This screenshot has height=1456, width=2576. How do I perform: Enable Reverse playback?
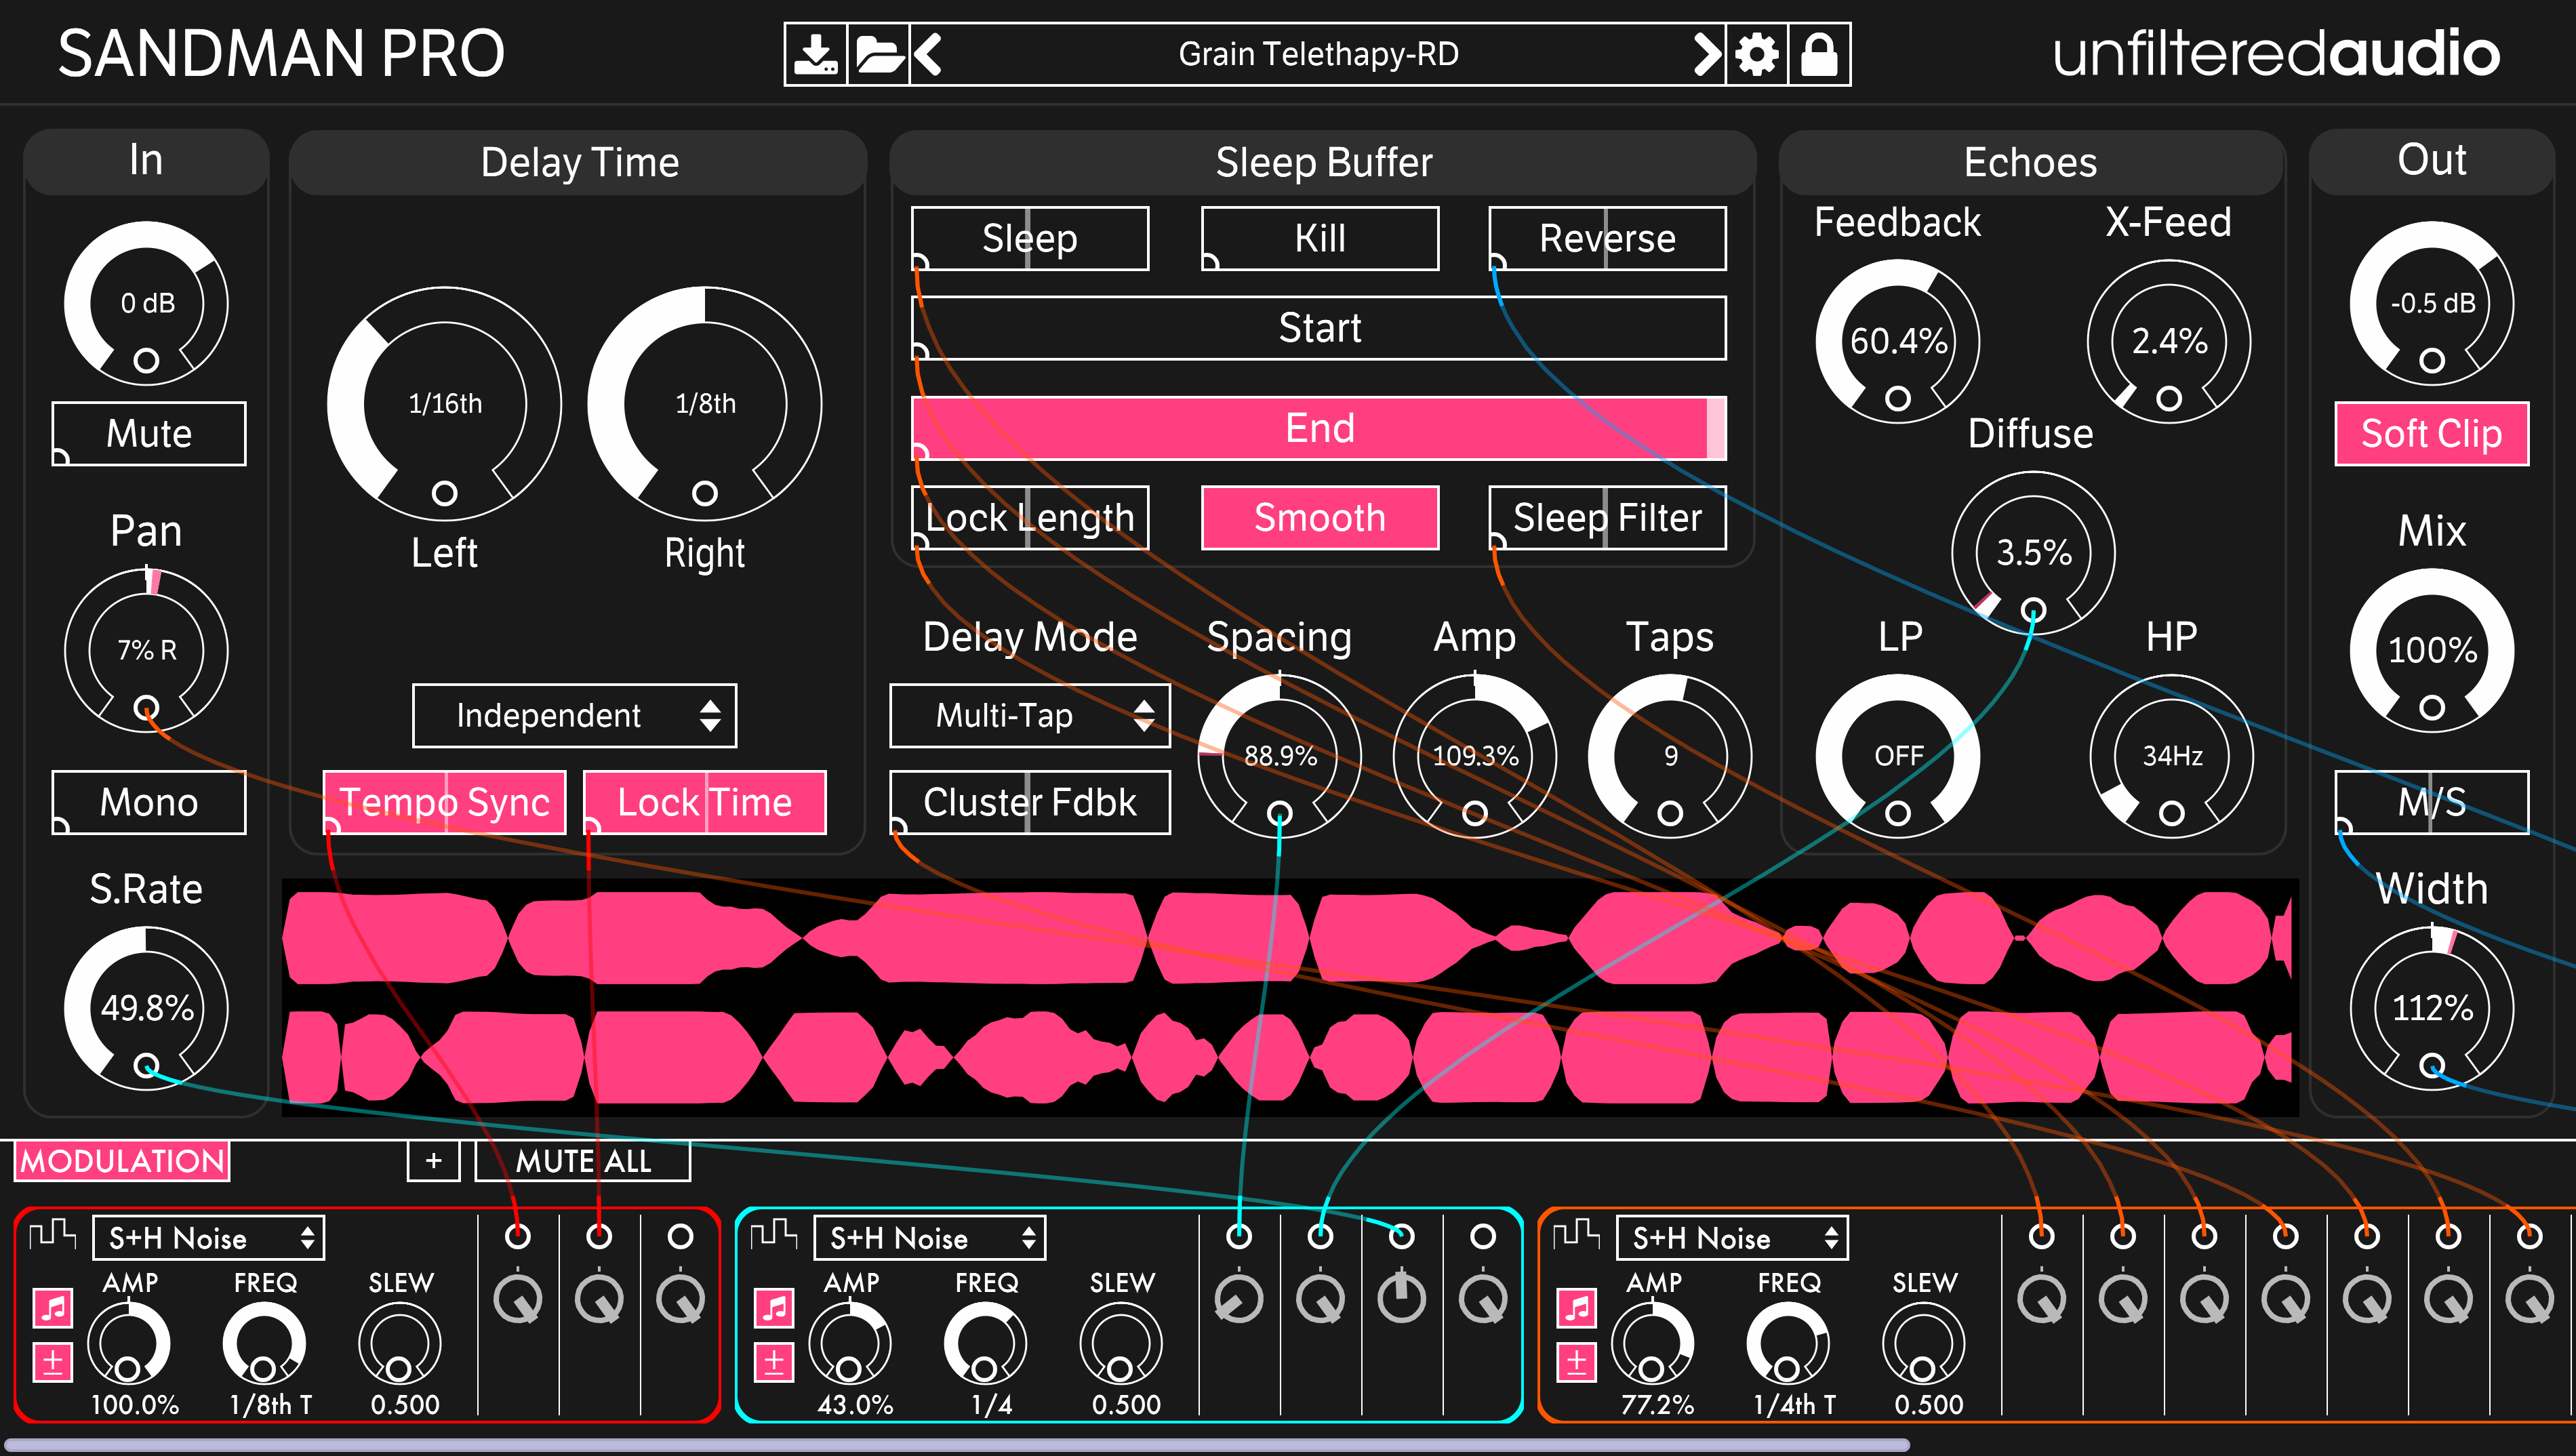[1607, 239]
